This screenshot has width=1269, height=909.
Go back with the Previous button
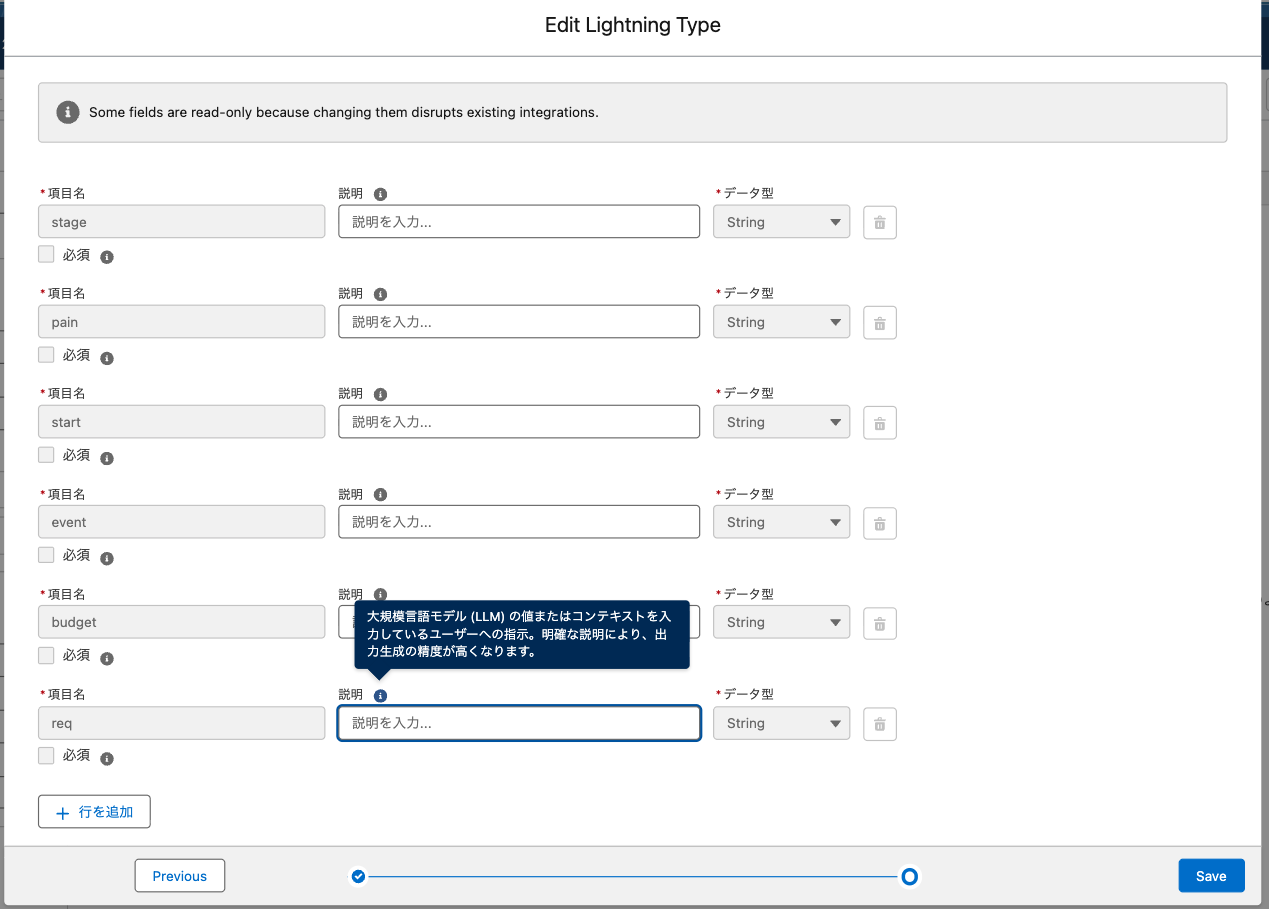(180, 876)
